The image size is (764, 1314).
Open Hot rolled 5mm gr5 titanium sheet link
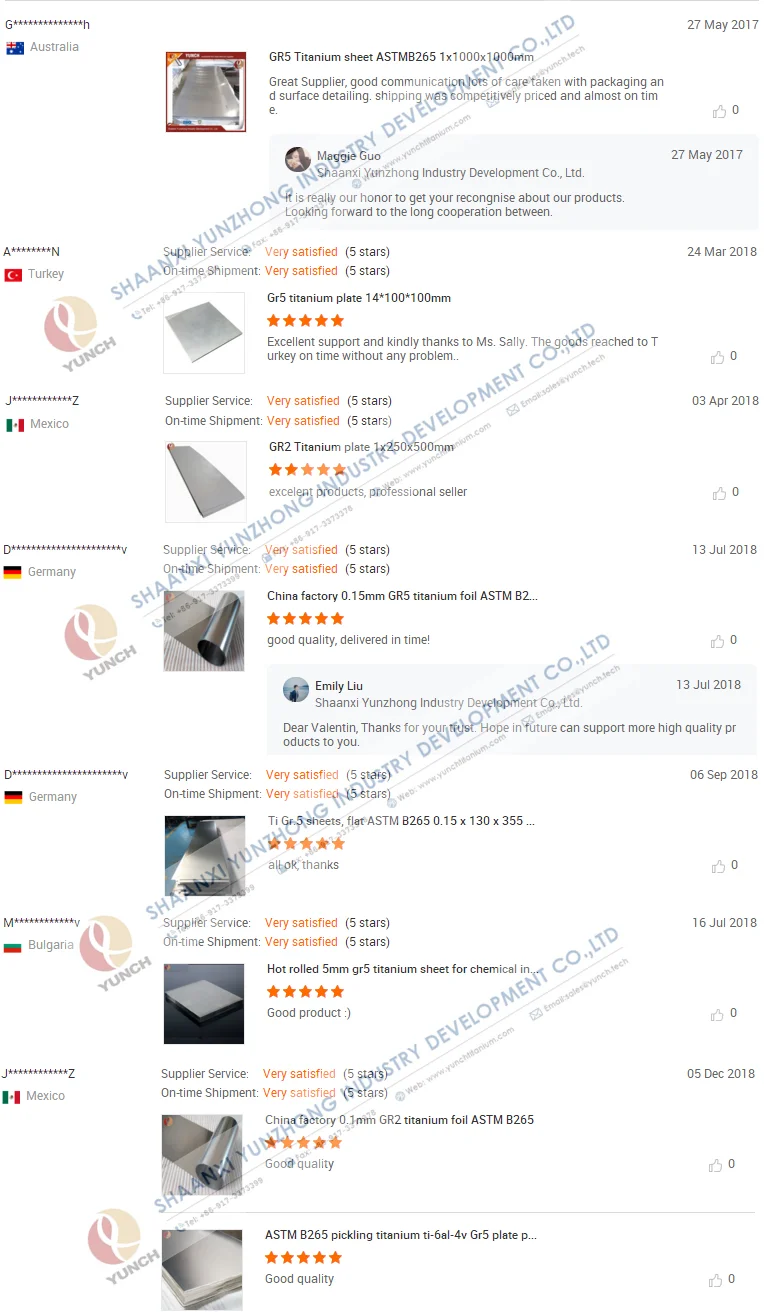[x=405, y=969]
